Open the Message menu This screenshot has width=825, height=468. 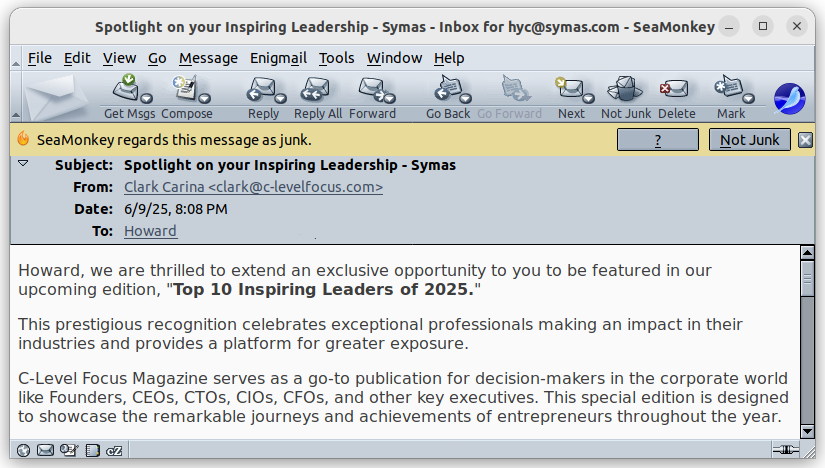pos(208,58)
